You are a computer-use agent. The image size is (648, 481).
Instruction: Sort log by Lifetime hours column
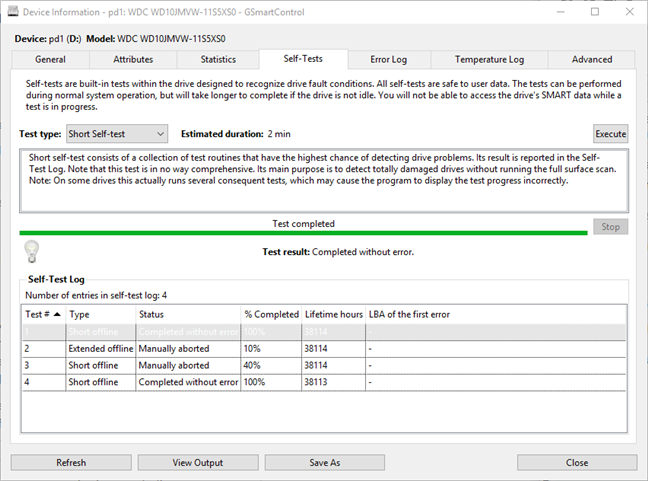pos(334,314)
